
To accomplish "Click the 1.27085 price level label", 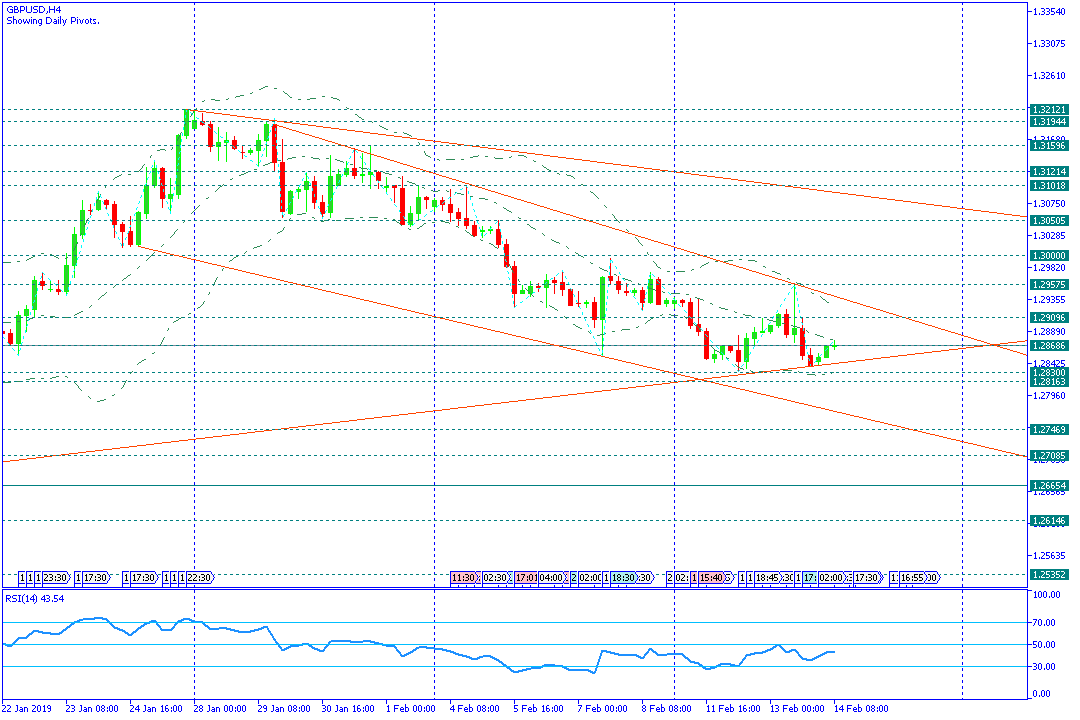I will click(x=1048, y=456).
